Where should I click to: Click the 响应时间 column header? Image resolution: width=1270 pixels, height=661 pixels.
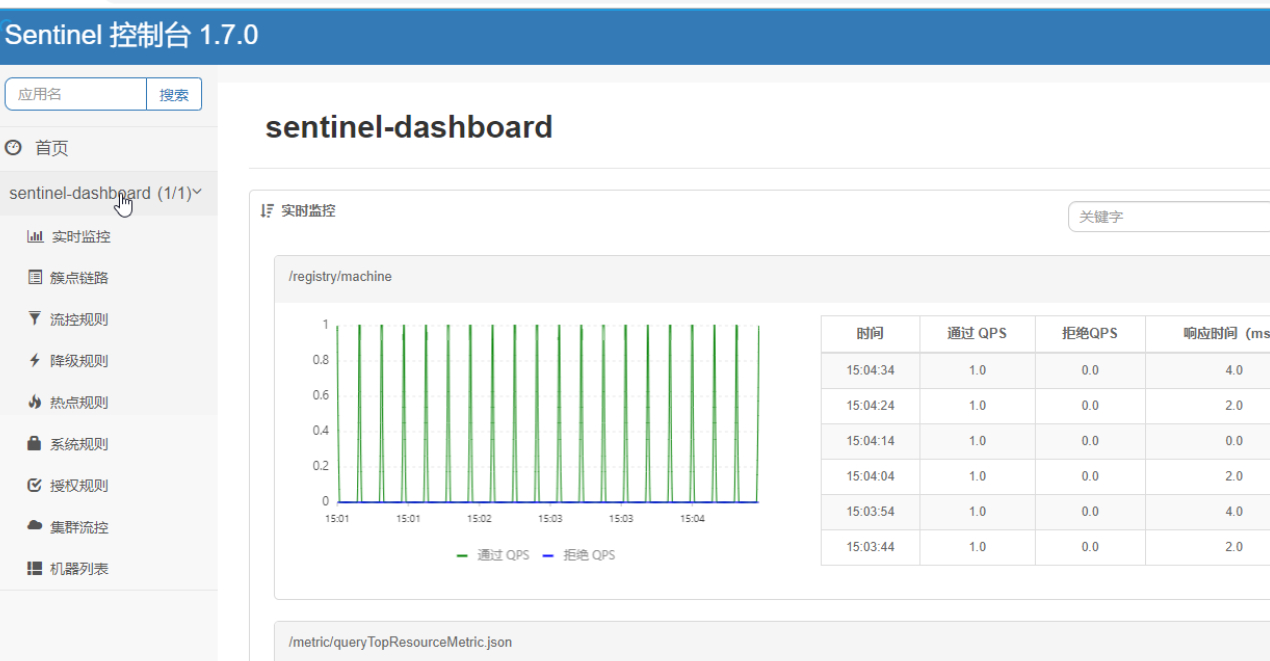(x=1208, y=334)
